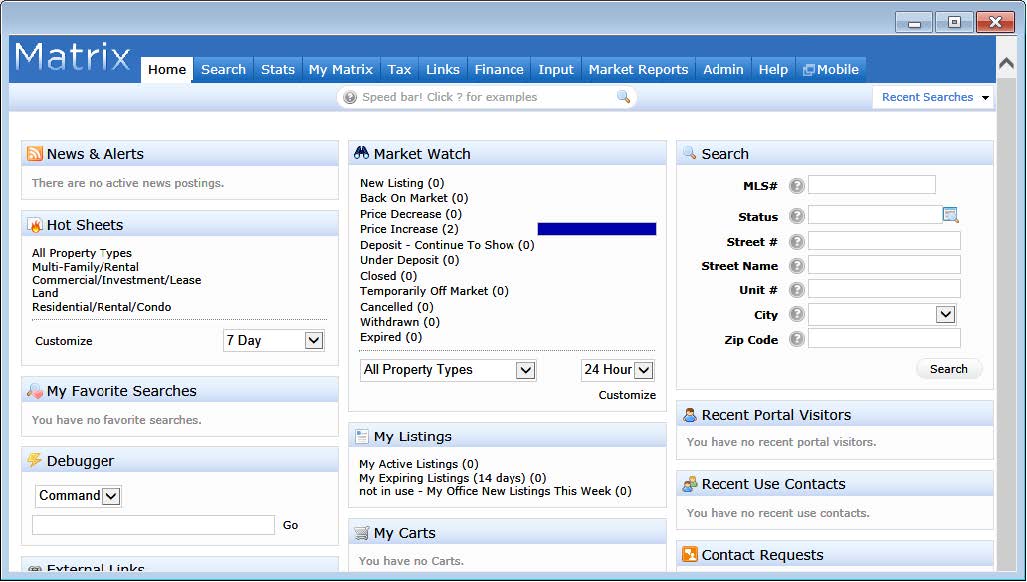1027x582 pixels.
Task: Click the Go button in Debugger
Action: pyautogui.click(x=290, y=525)
